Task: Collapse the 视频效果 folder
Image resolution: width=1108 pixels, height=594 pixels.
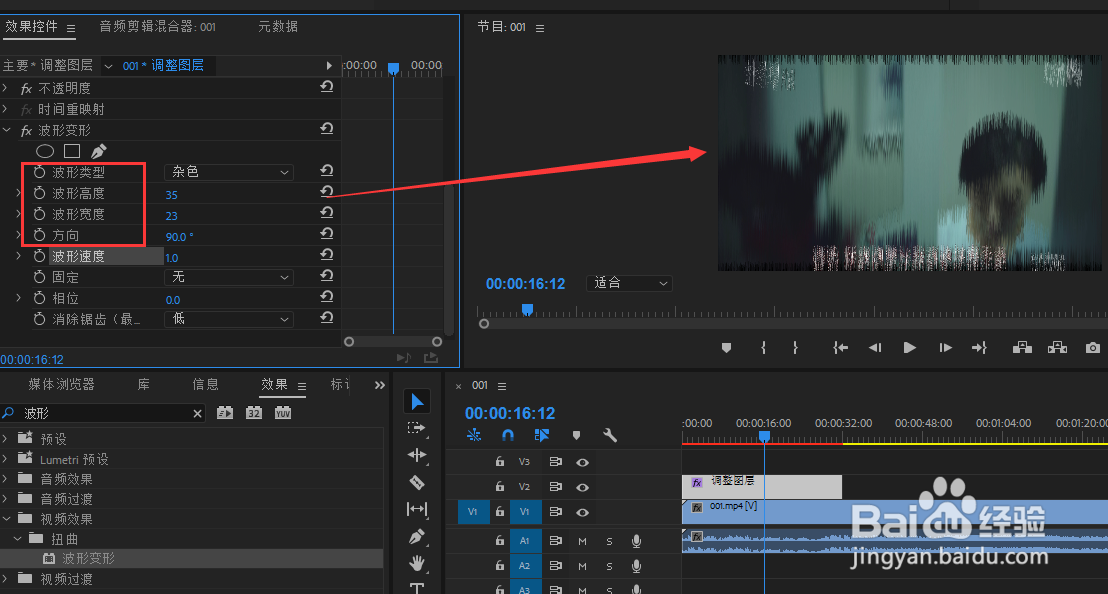Action: [x=6, y=518]
